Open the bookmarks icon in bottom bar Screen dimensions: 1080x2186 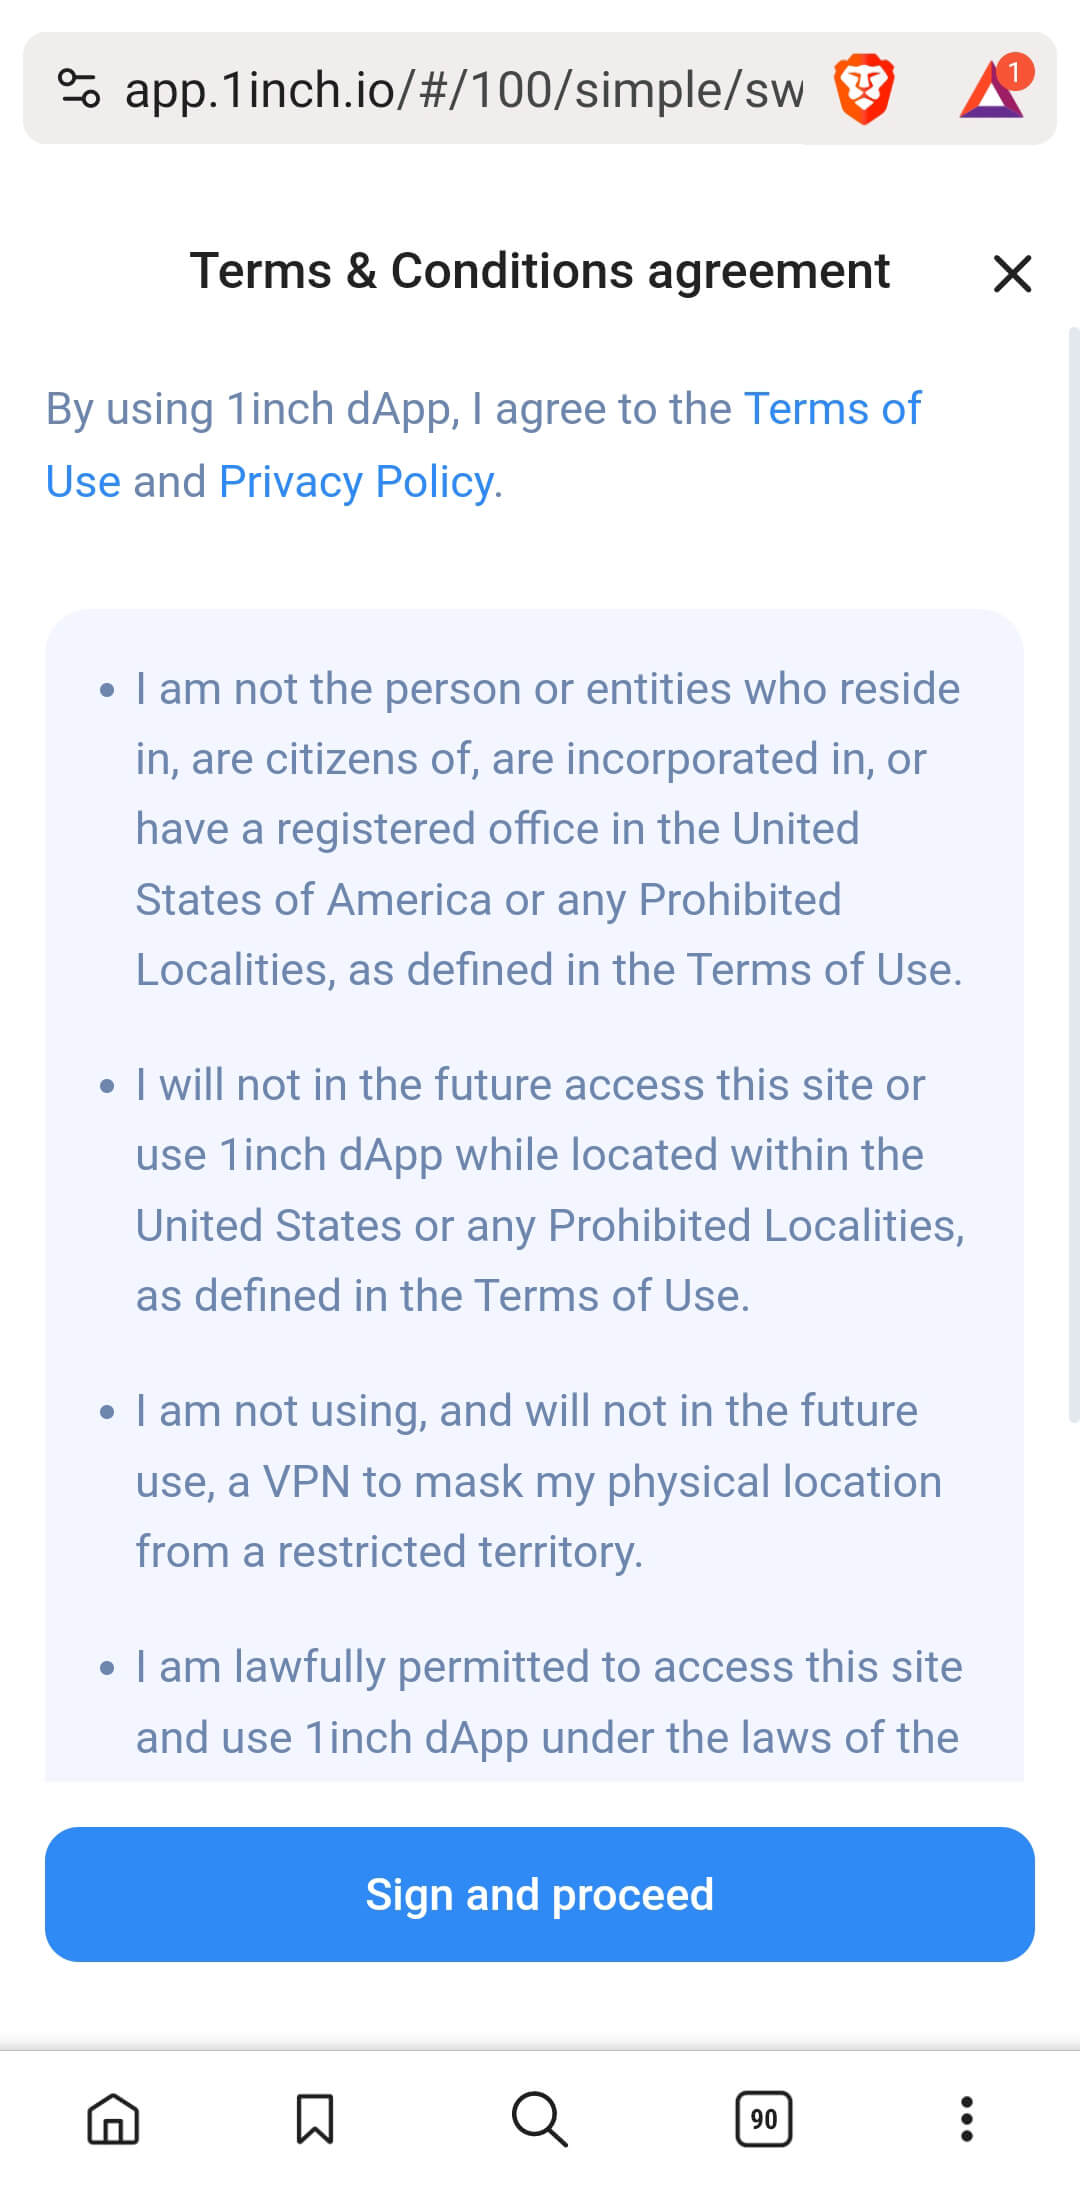(x=315, y=2118)
